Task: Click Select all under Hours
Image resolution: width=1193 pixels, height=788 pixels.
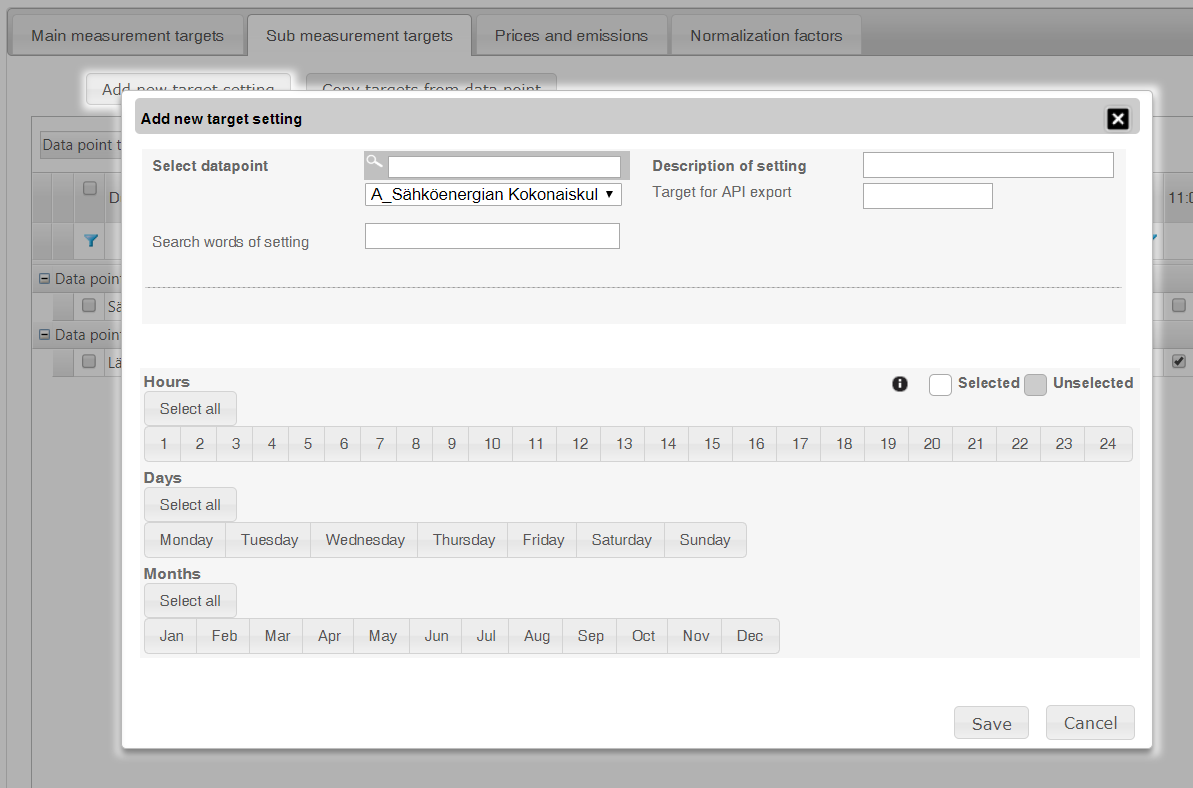Action: click(190, 408)
